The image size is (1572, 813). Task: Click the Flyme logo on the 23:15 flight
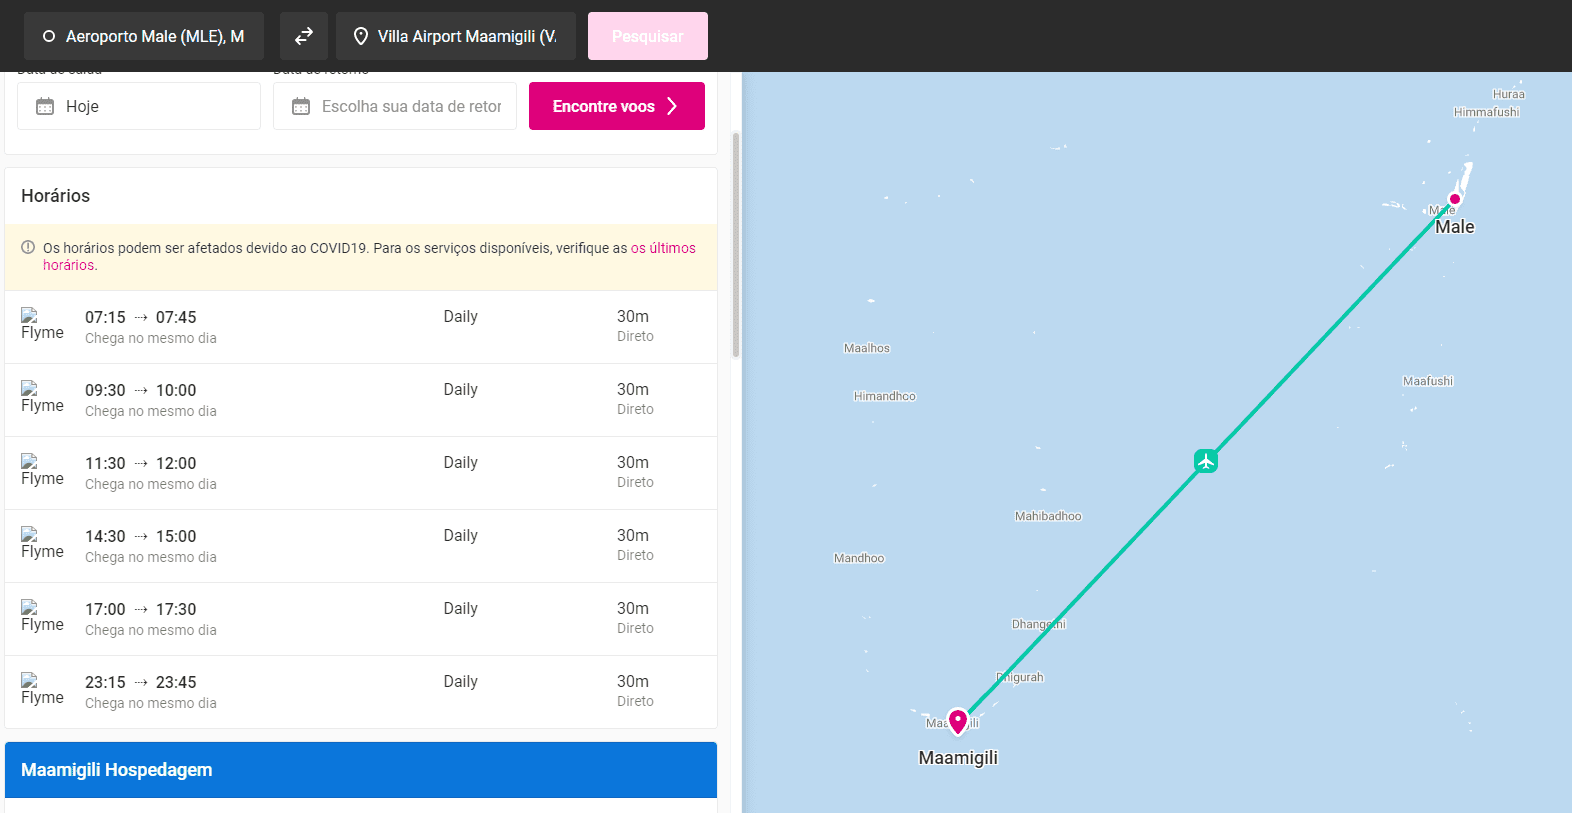coord(42,689)
